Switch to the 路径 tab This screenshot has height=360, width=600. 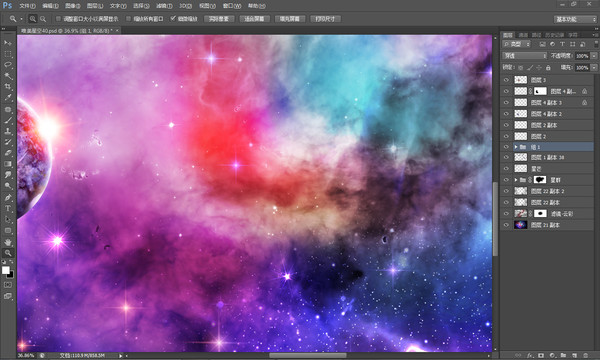coord(536,35)
